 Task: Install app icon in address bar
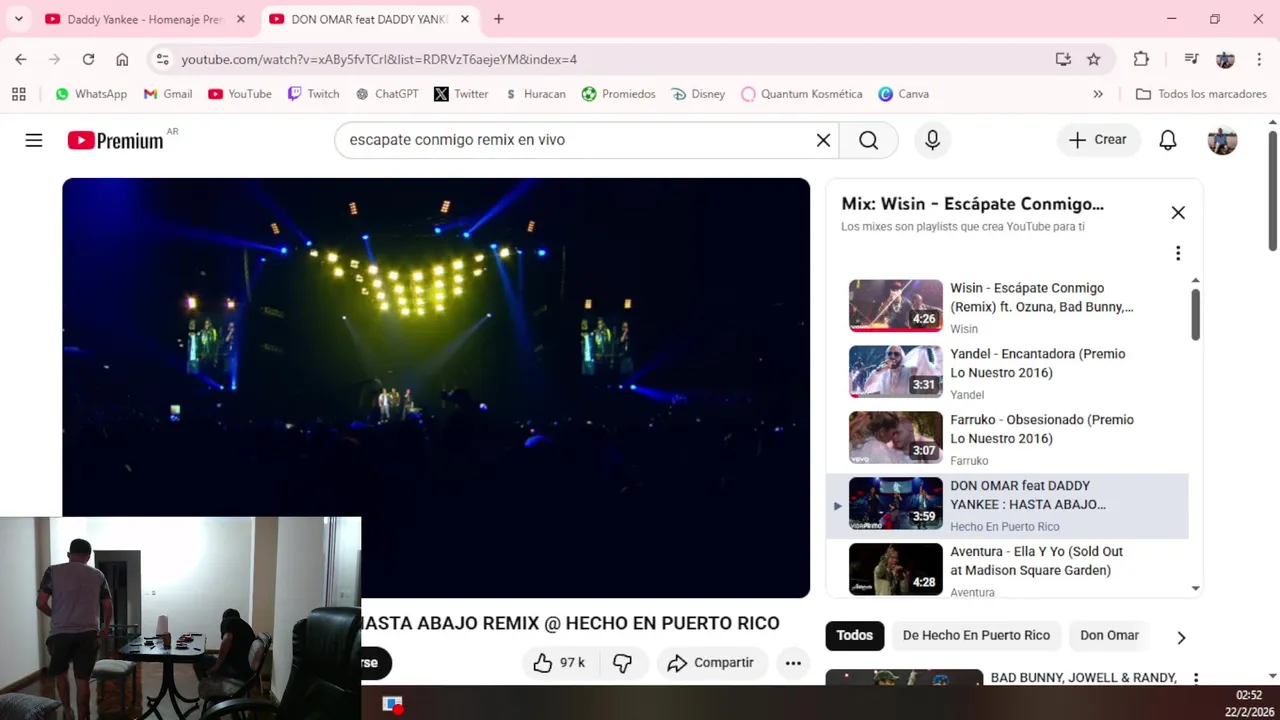point(1063,59)
